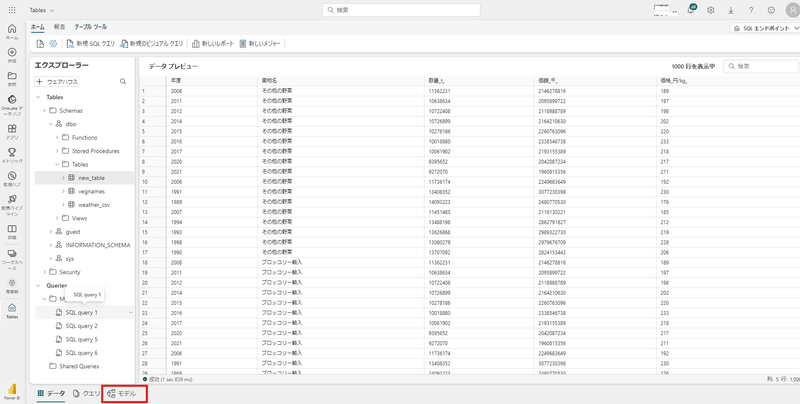Click the New measure button
The width and height of the screenshot is (800, 404).
[x=260, y=44]
